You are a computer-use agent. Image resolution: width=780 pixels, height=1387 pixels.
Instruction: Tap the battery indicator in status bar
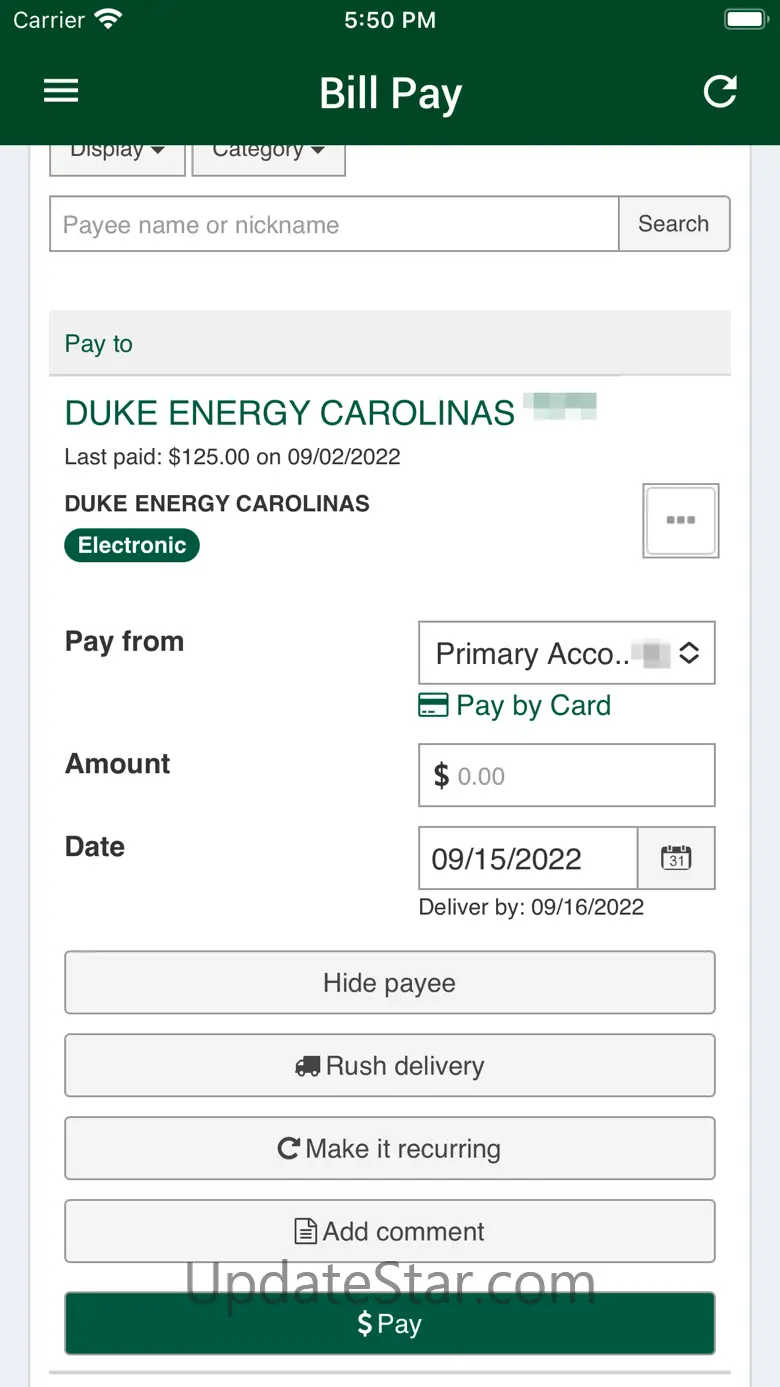745,19
